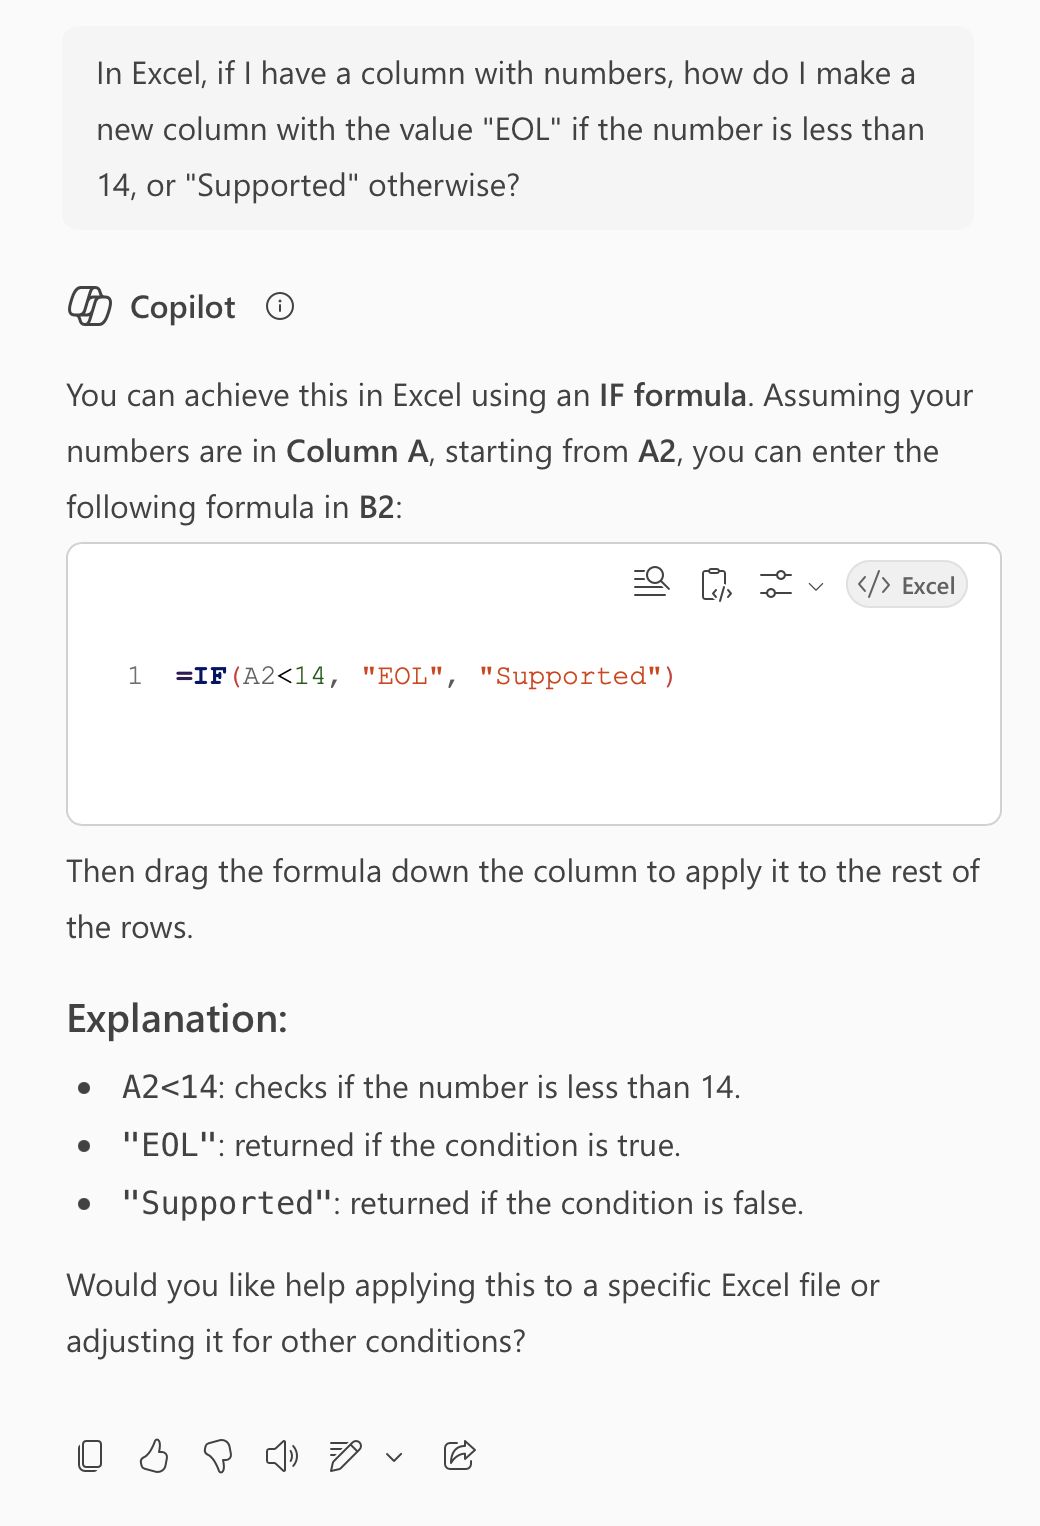The width and height of the screenshot is (1040, 1526).
Task: Expand the code block options chevron
Action: pyautogui.click(x=816, y=585)
